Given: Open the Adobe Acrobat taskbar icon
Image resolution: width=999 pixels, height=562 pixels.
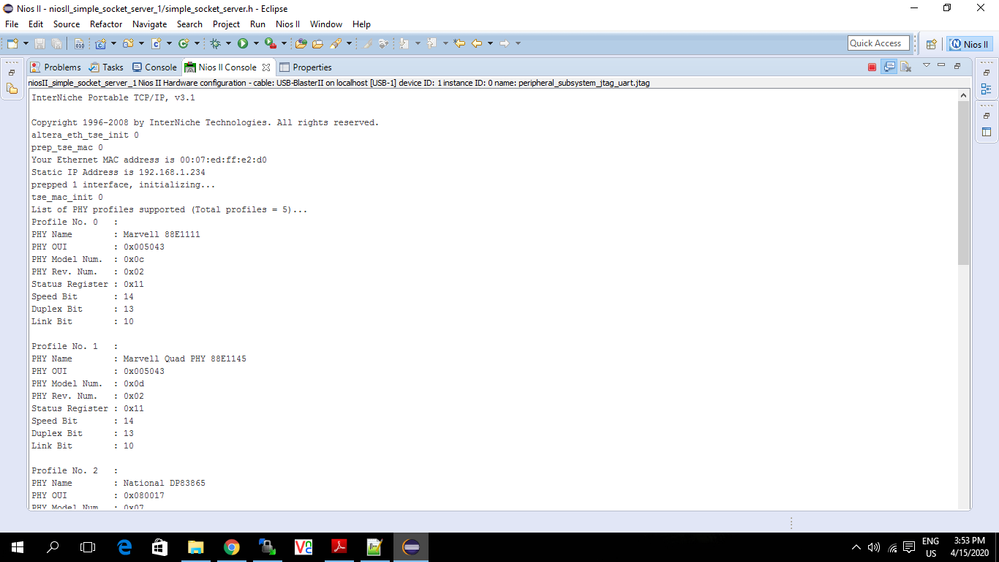Looking at the screenshot, I should click(339, 547).
